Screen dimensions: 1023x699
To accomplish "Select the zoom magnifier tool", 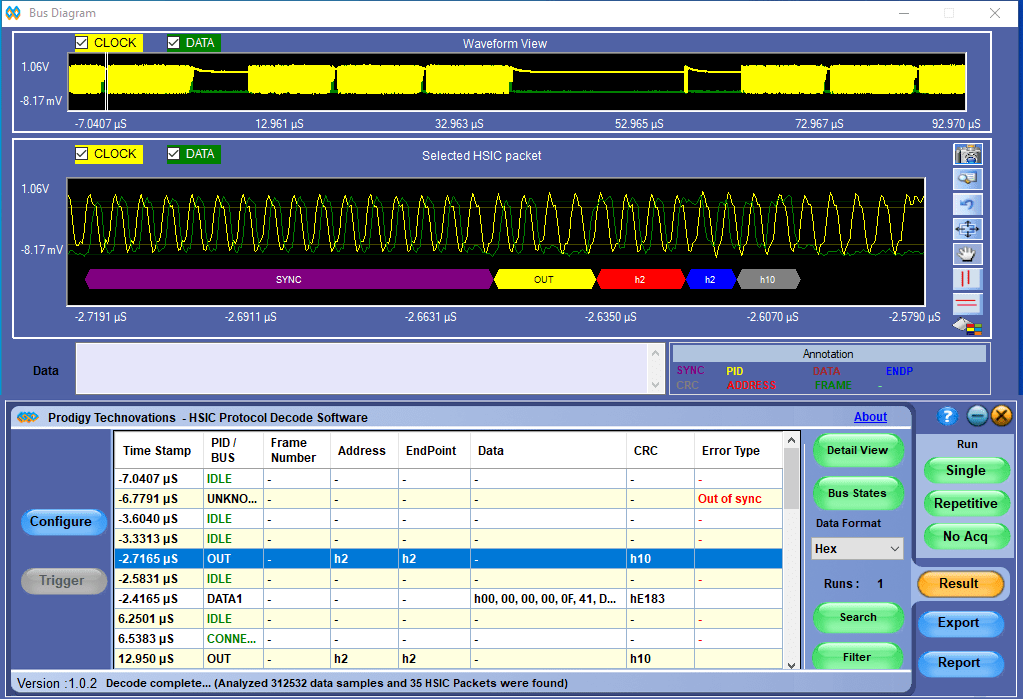I will (x=968, y=179).
